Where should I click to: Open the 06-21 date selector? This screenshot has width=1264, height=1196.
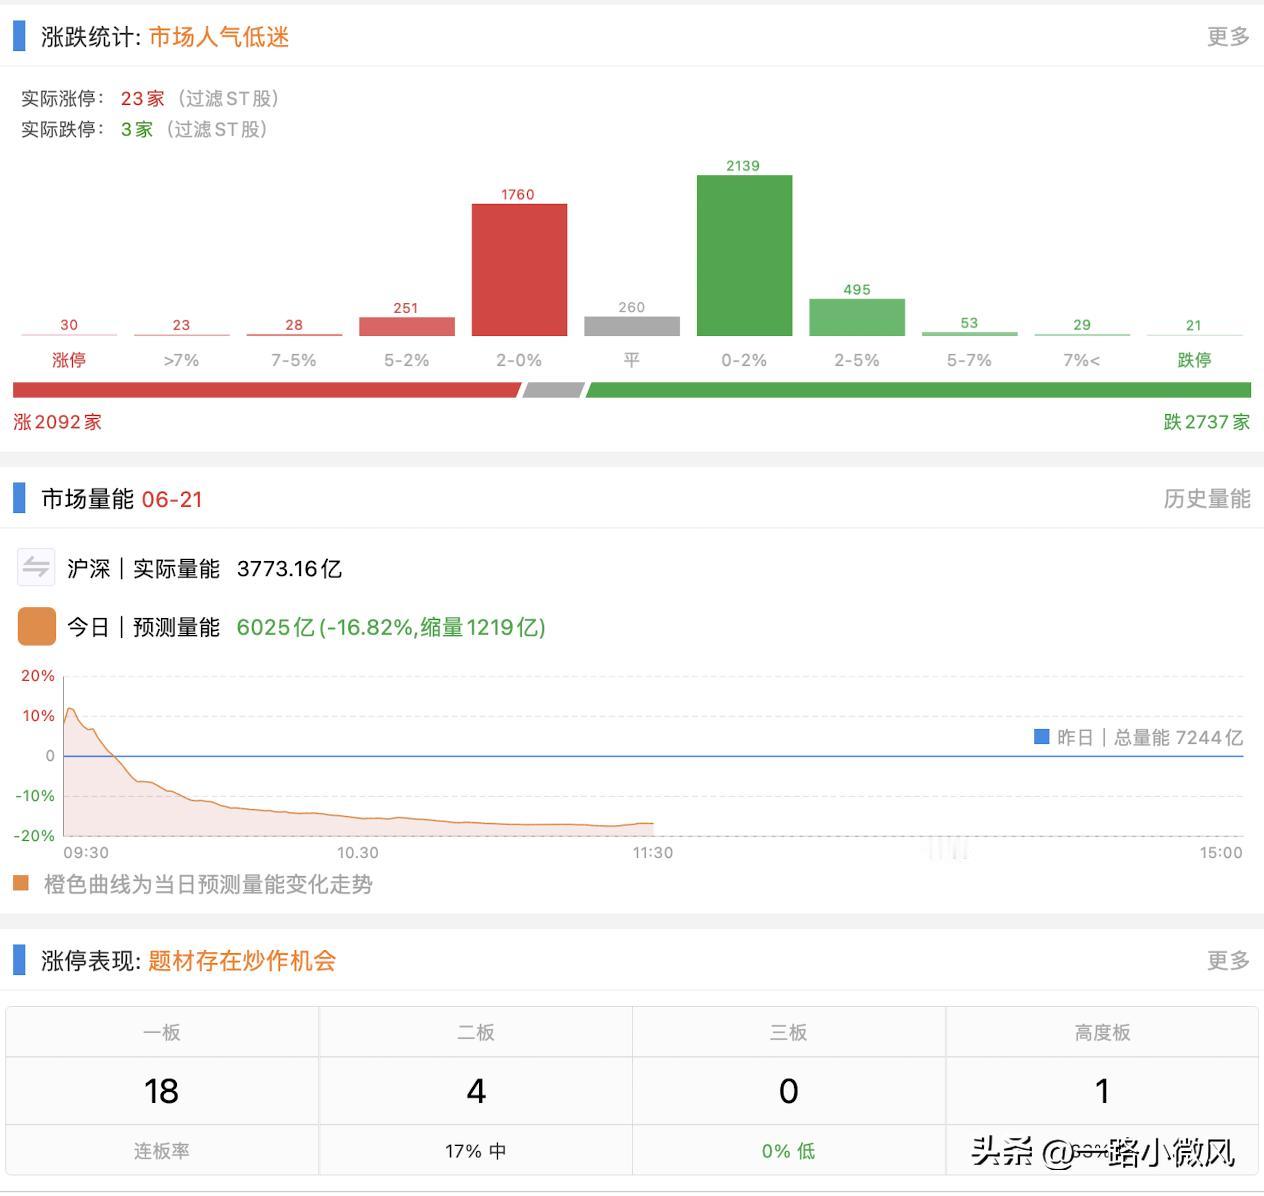tap(173, 499)
